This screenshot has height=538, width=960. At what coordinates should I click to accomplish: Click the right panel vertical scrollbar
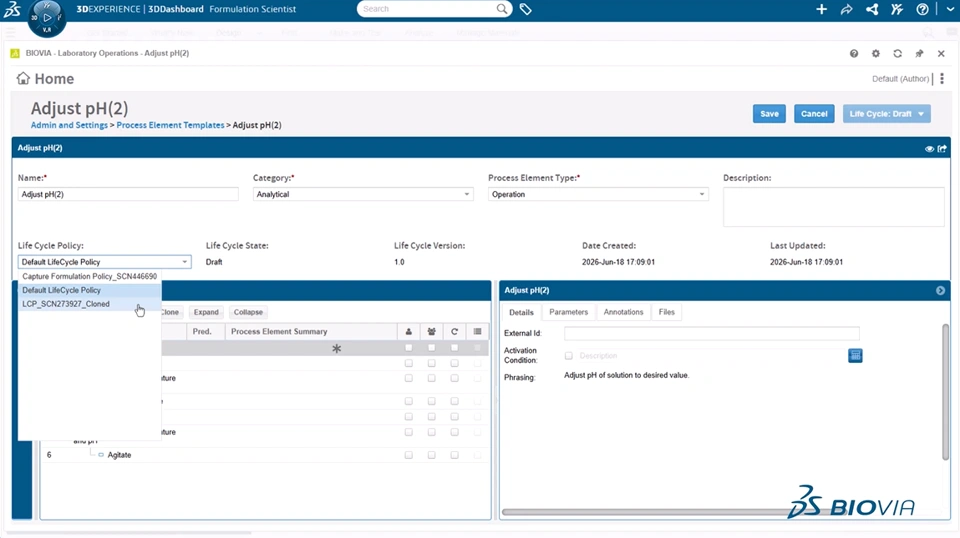click(x=945, y=392)
